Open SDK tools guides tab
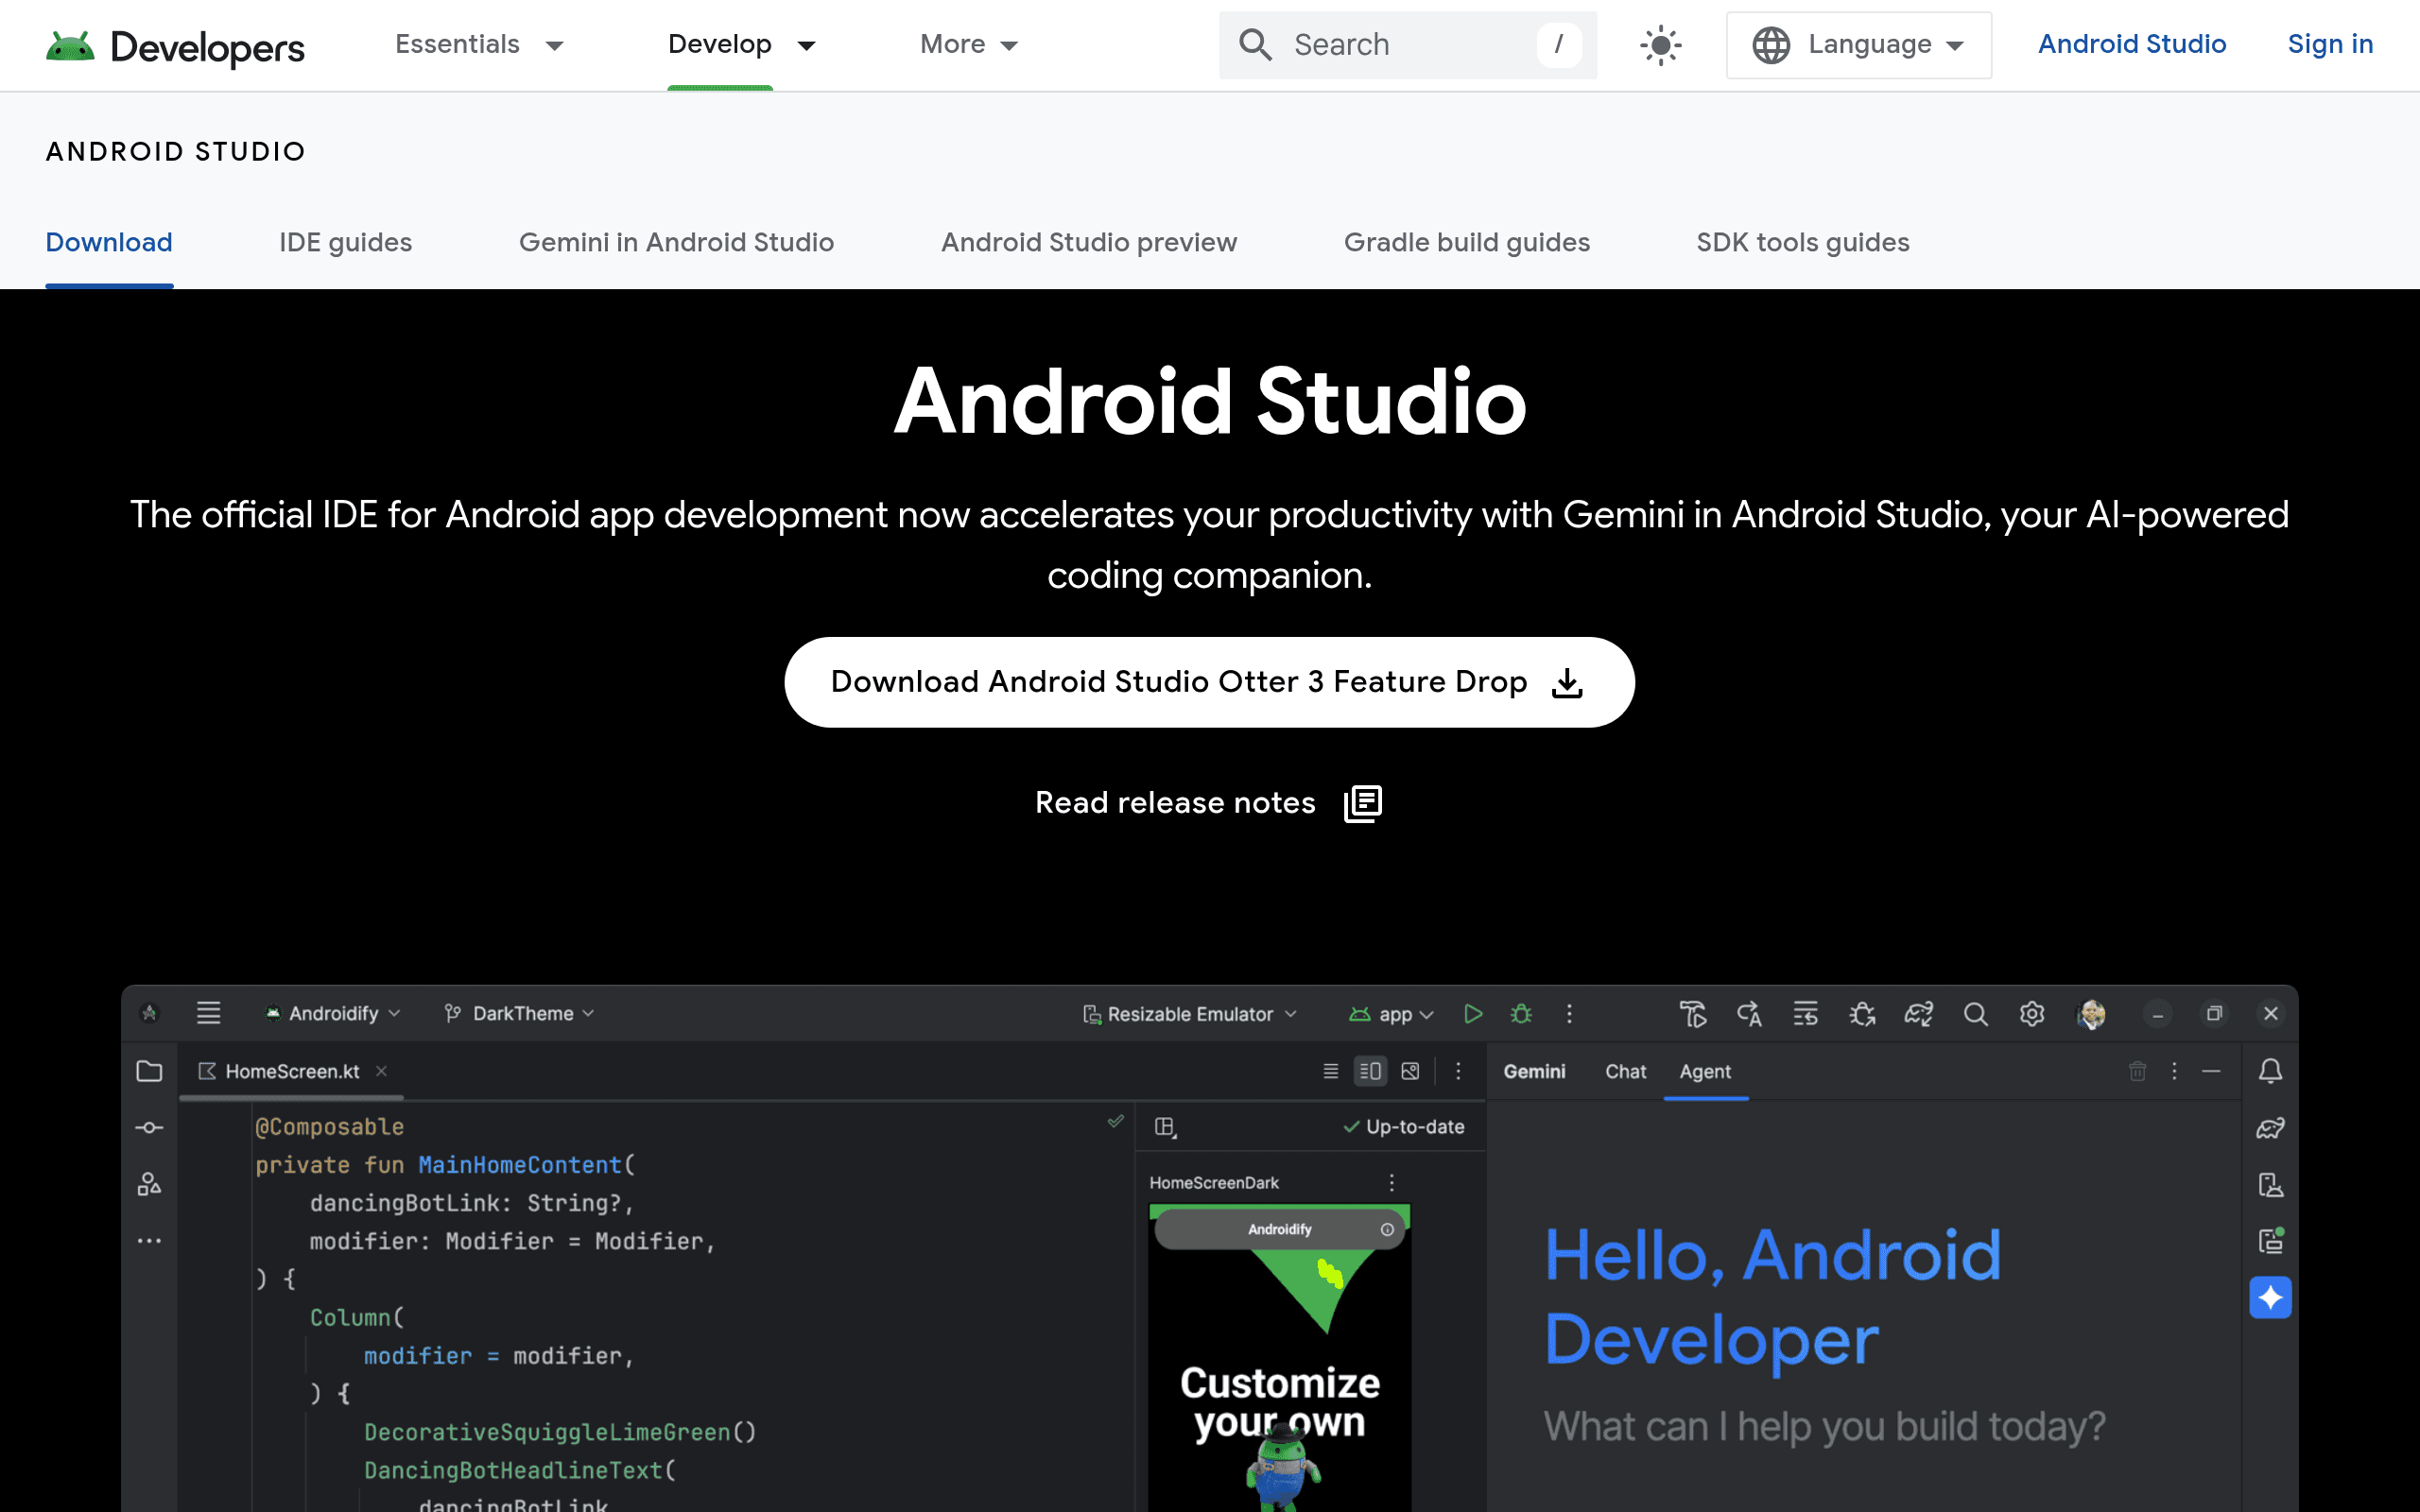 pos(1802,242)
